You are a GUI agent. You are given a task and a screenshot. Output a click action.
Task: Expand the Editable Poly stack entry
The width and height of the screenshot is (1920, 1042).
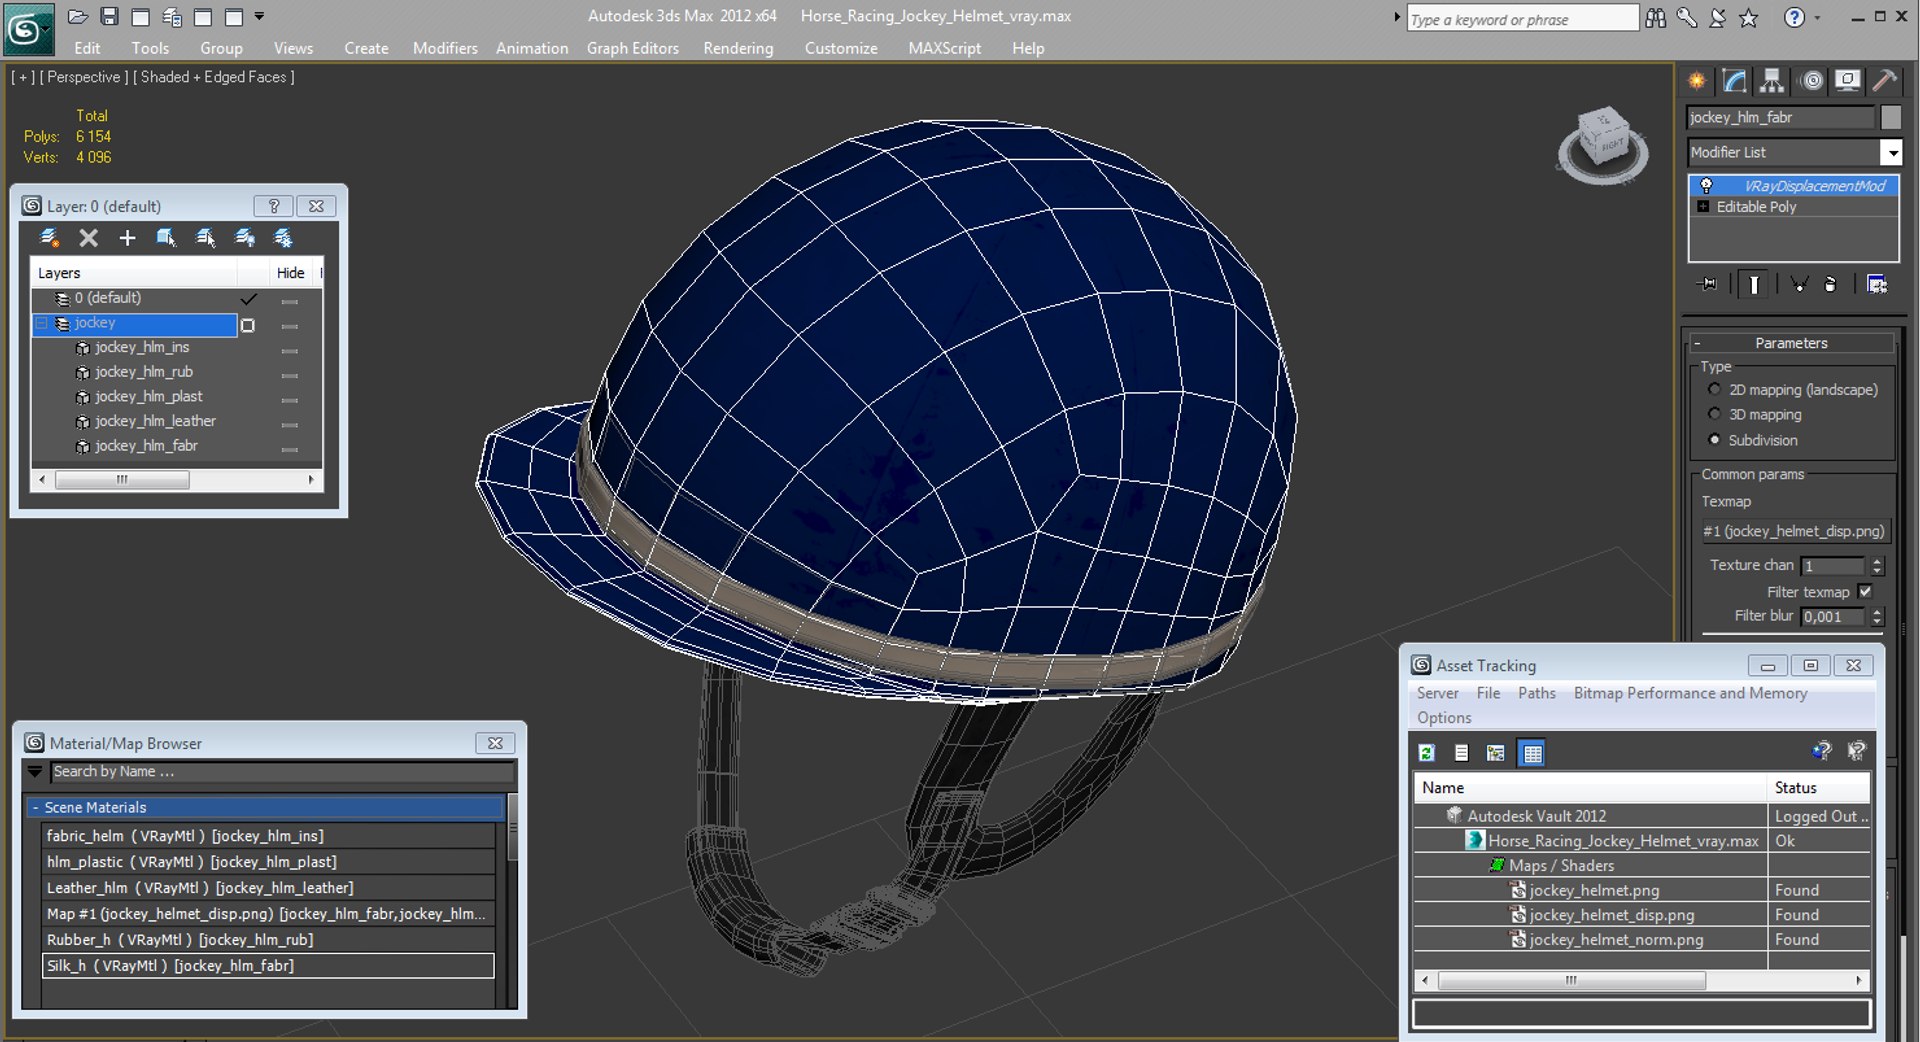1703,207
